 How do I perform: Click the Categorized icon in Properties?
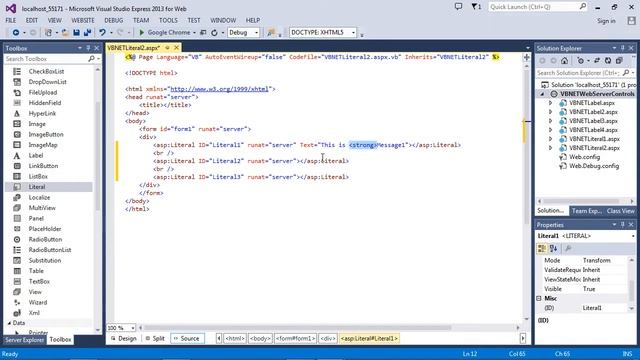point(542,248)
